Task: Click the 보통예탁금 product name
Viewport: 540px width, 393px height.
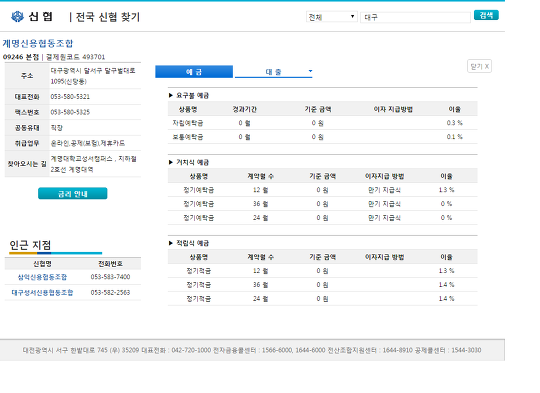Action: [188, 137]
